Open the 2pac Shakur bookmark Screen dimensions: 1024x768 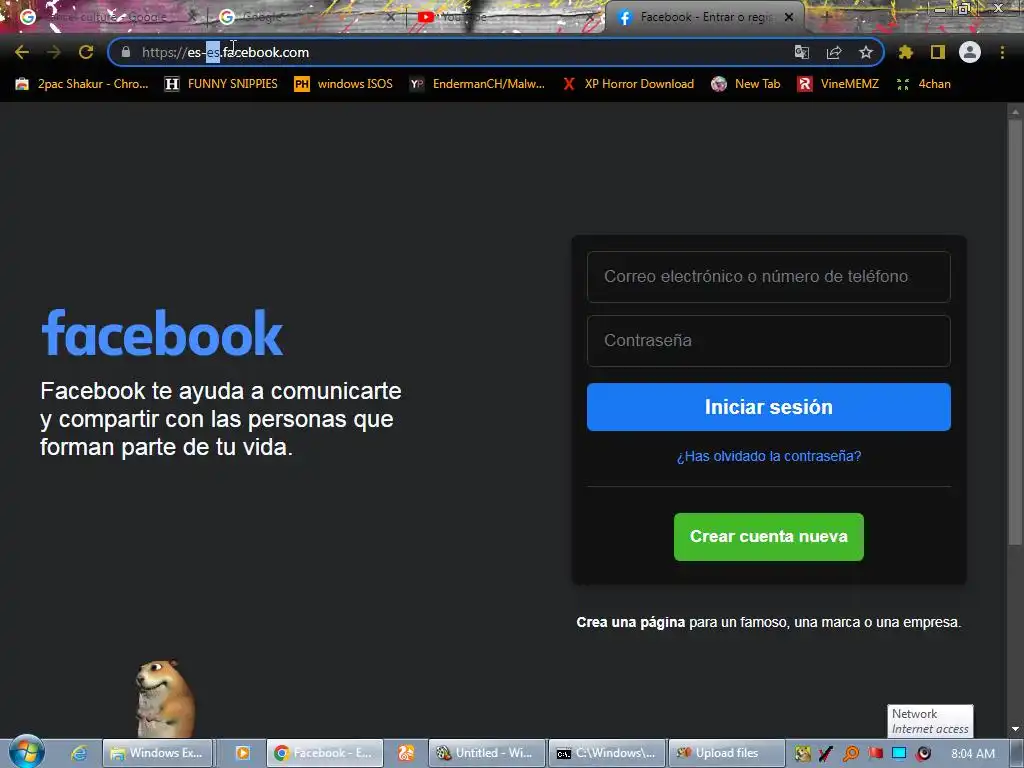pos(82,84)
